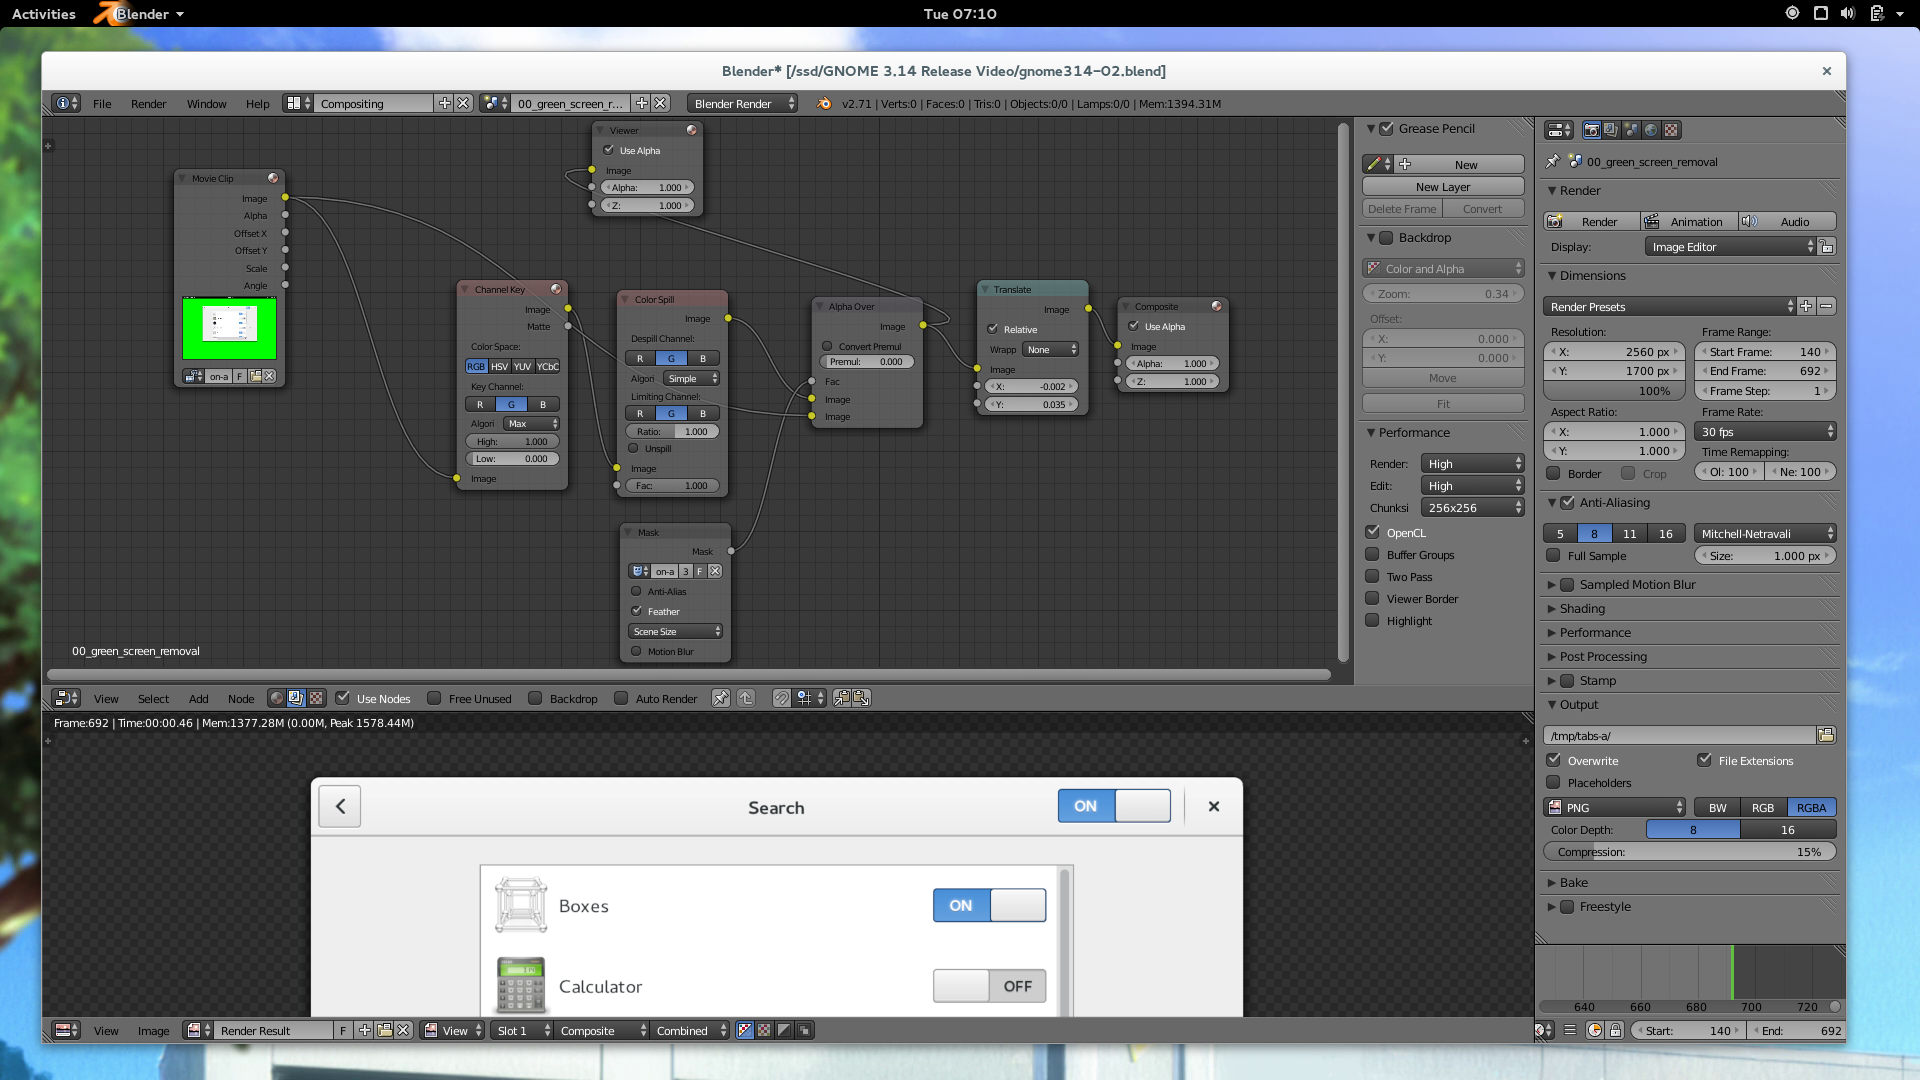Click the lock interface icon beside Image Editor
Screen dimensions: 1920x1080
(x=1826, y=247)
